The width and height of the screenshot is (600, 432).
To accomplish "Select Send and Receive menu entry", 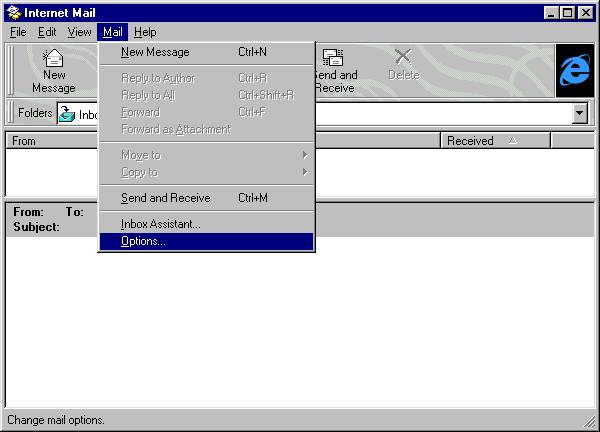I will (x=206, y=198).
